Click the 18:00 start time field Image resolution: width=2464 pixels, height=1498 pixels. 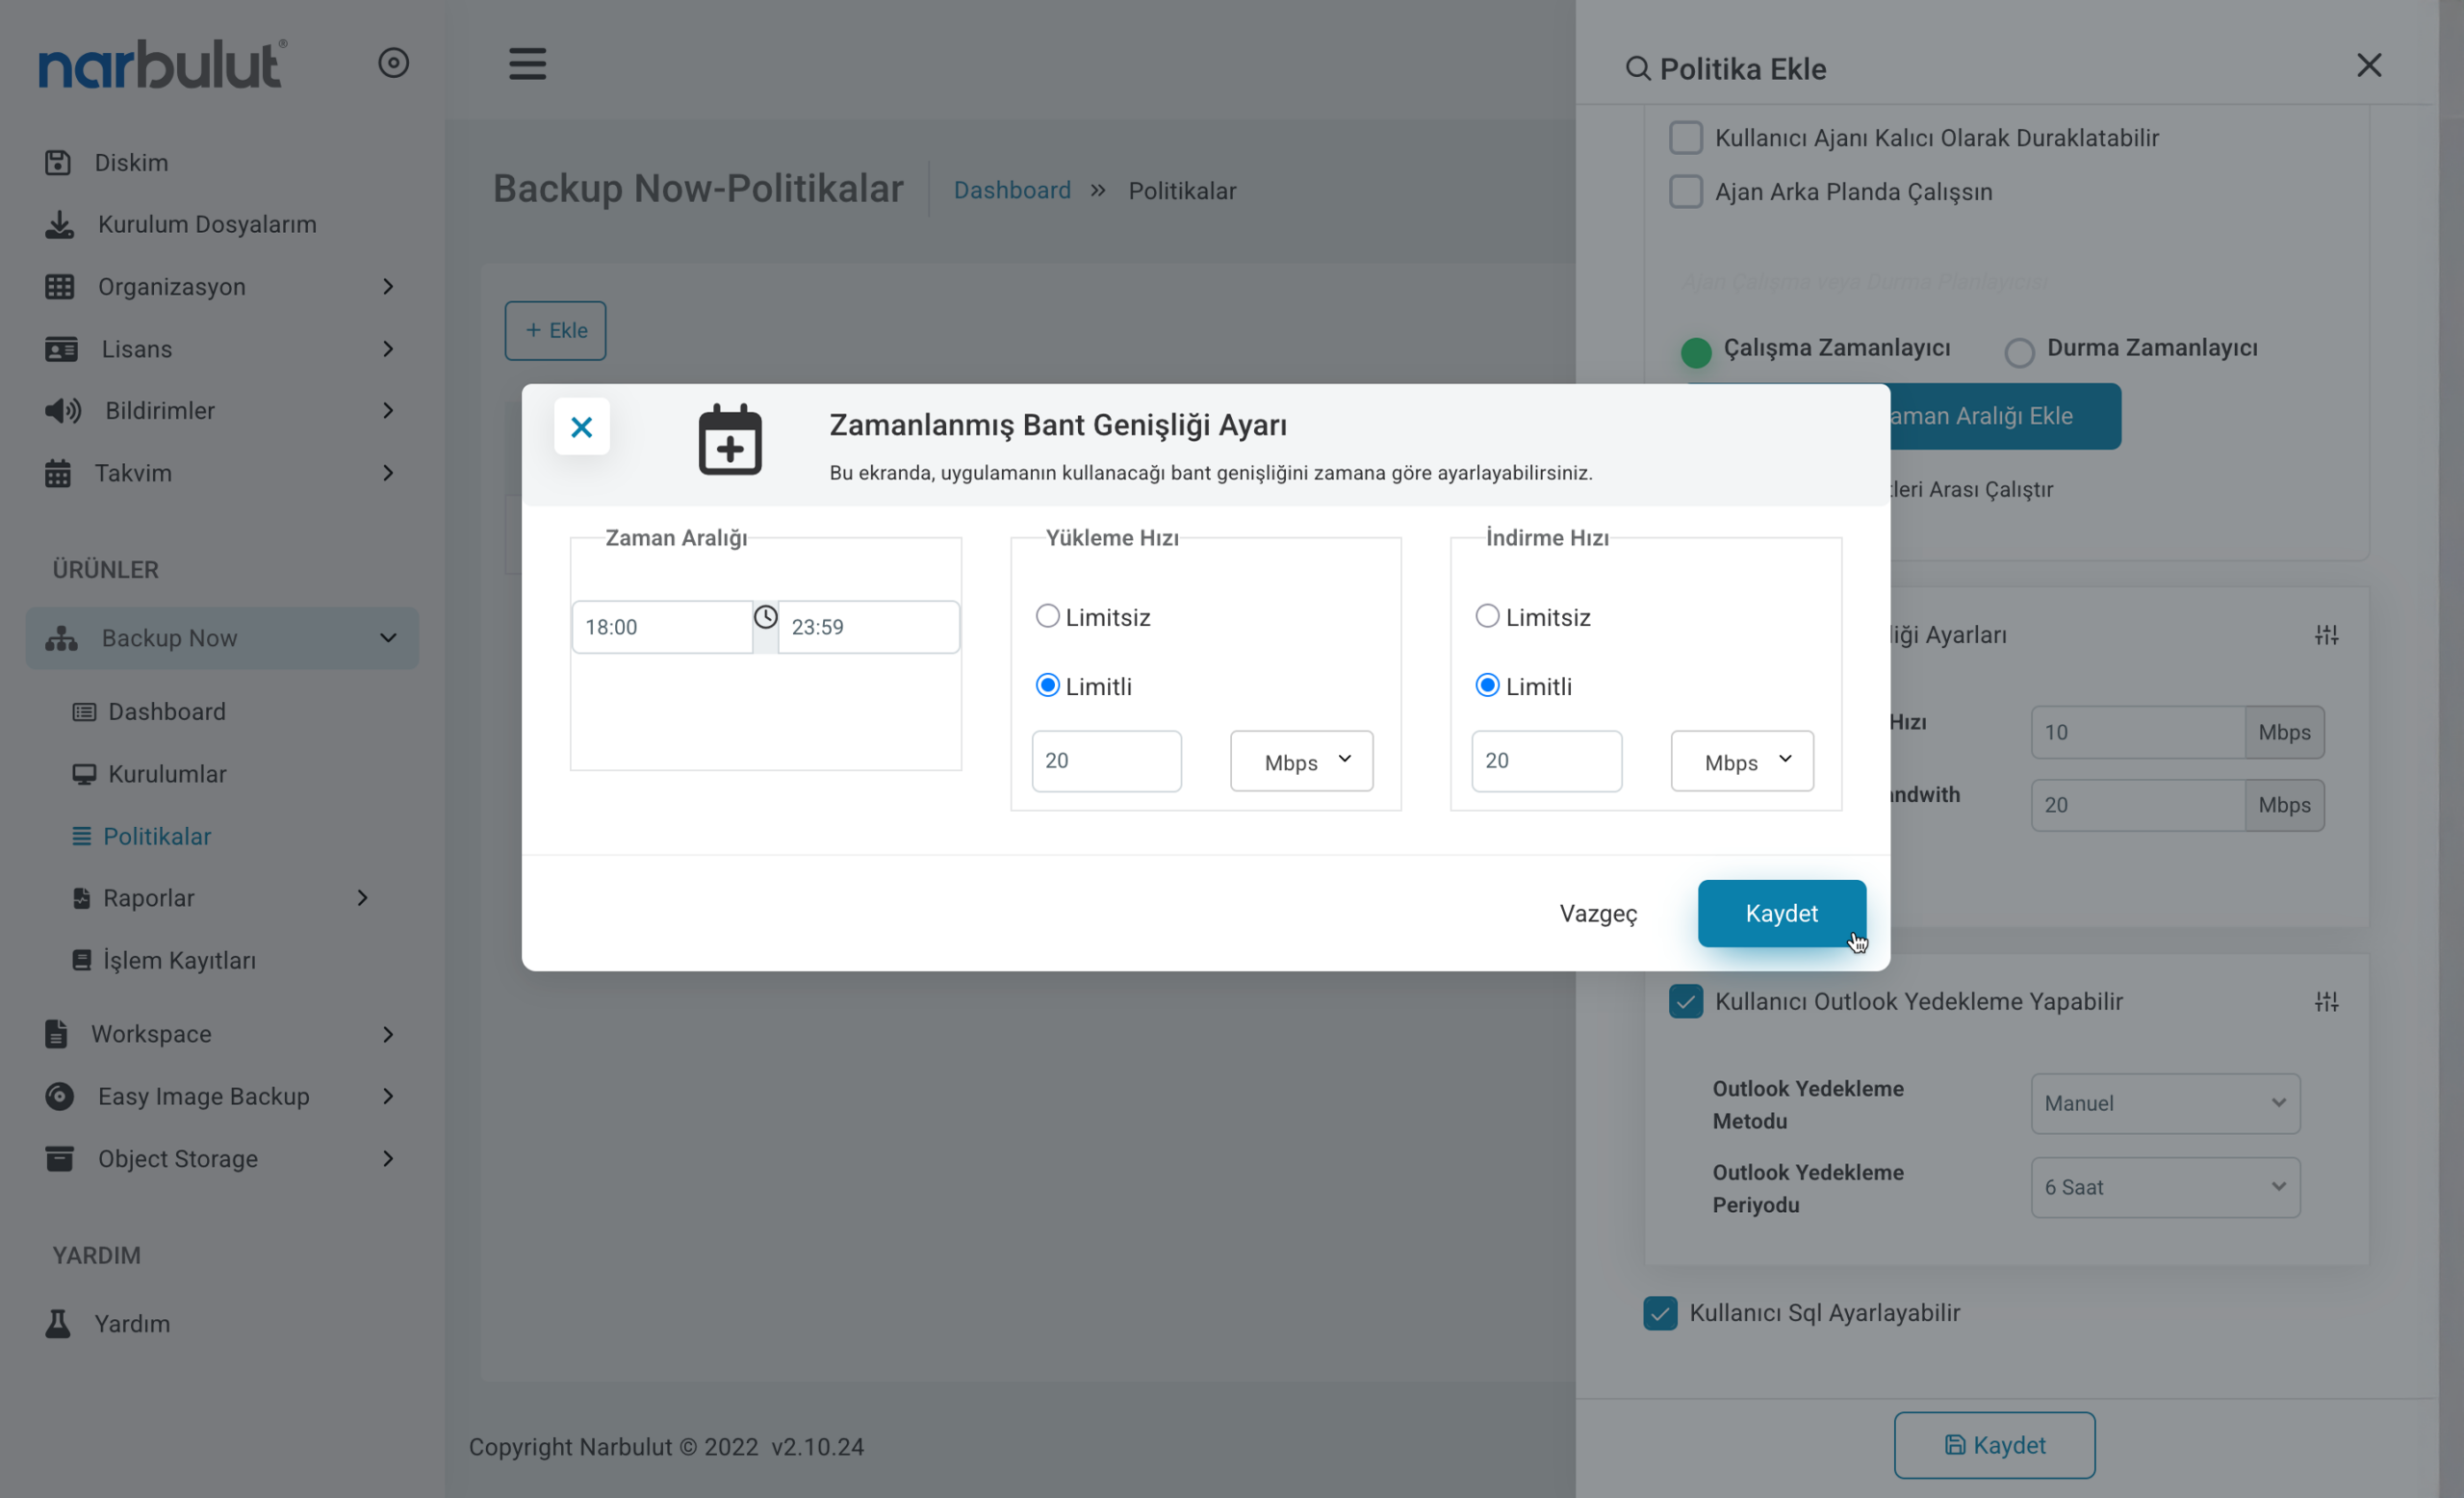coord(662,627)
